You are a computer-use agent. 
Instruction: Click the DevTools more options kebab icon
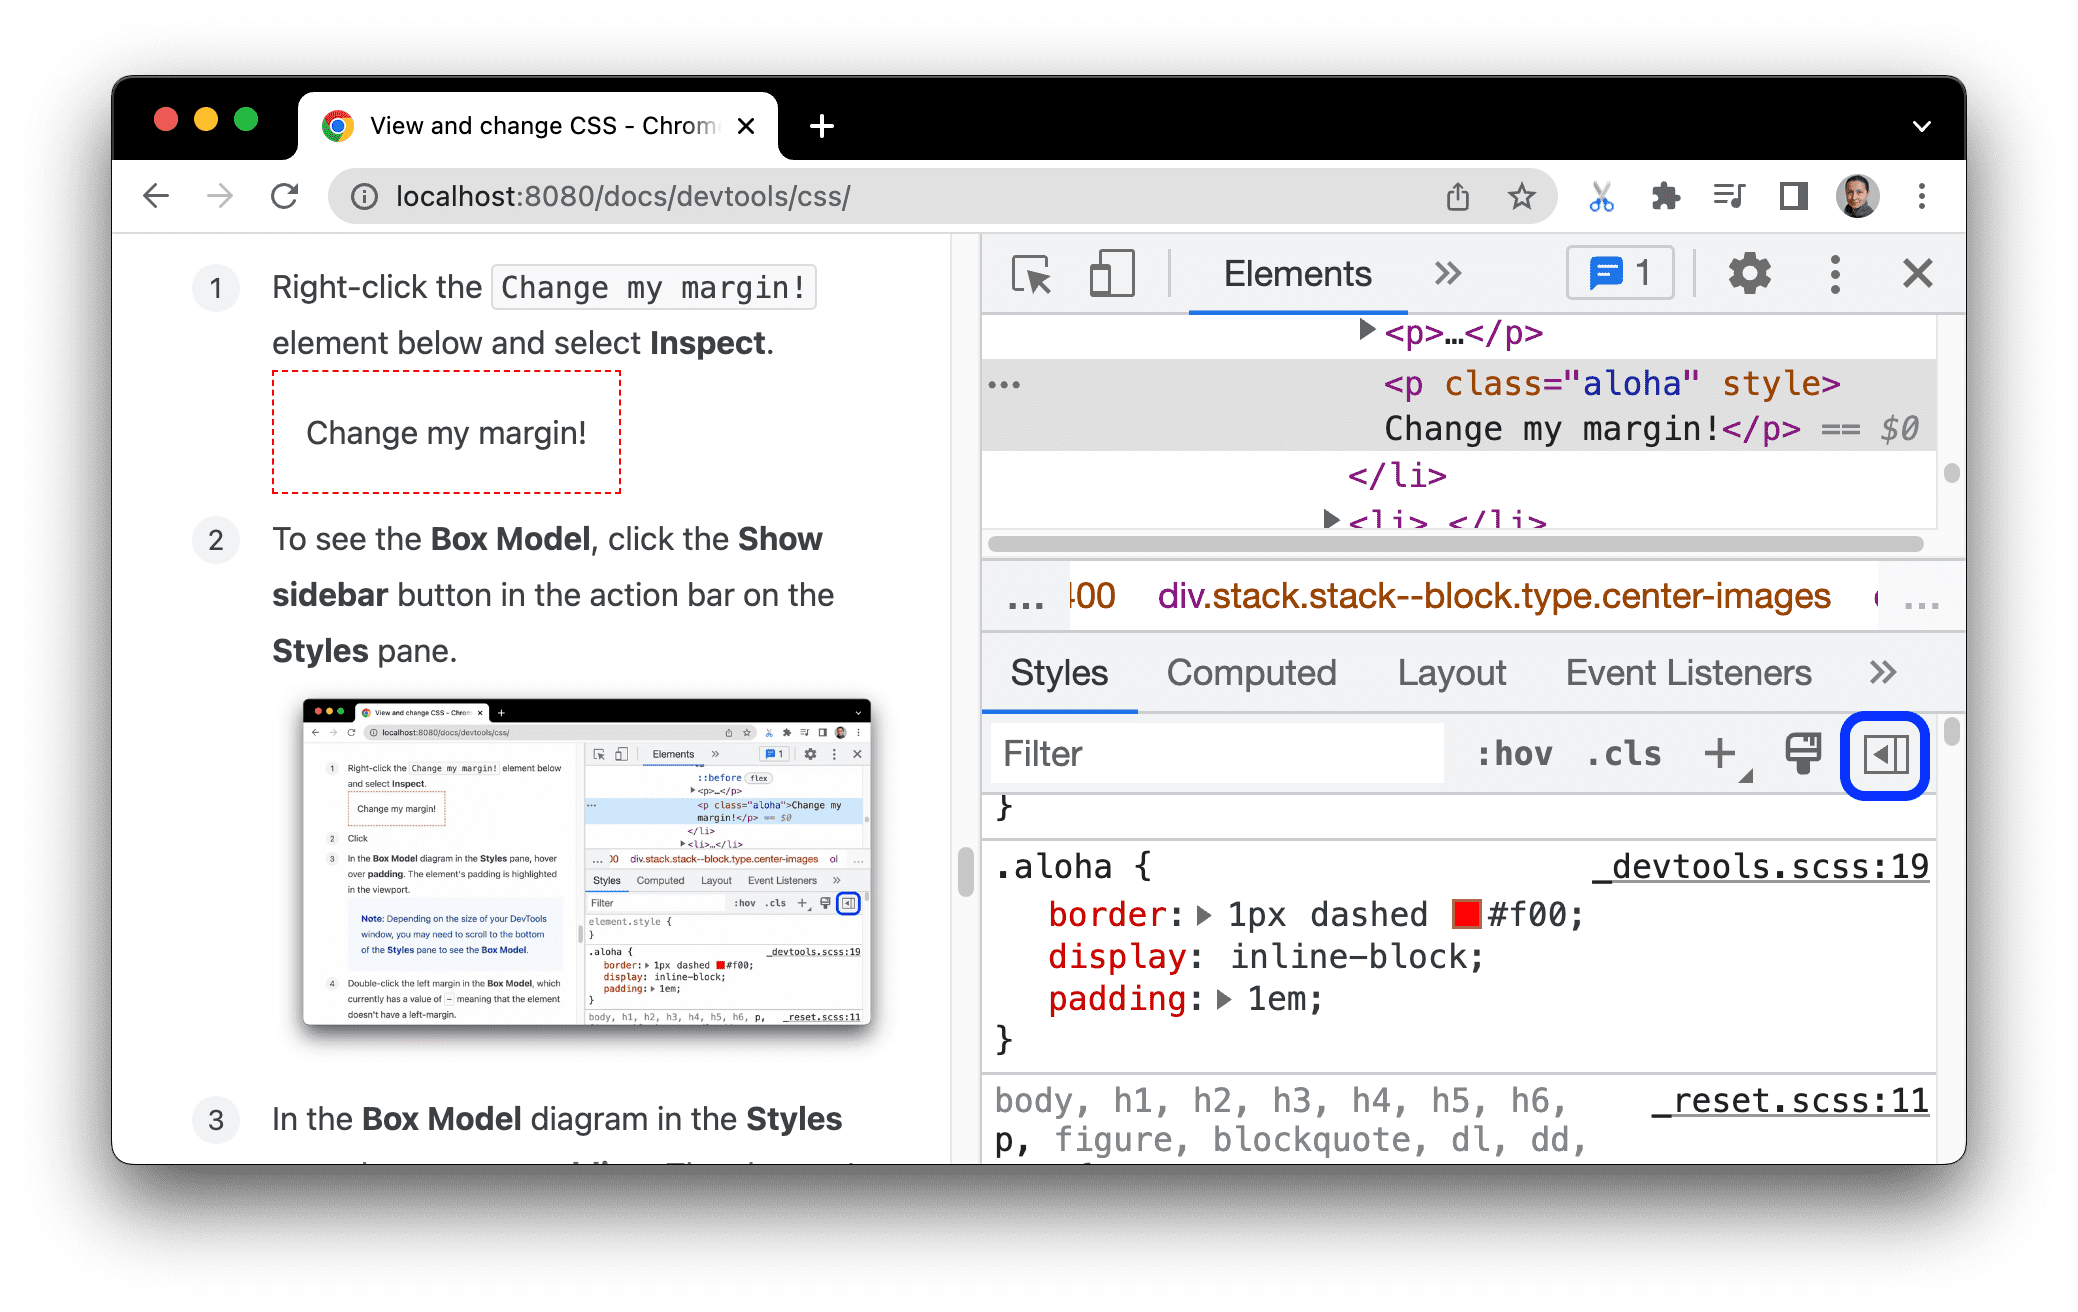pyautogui.click(x=1836, y=275)
